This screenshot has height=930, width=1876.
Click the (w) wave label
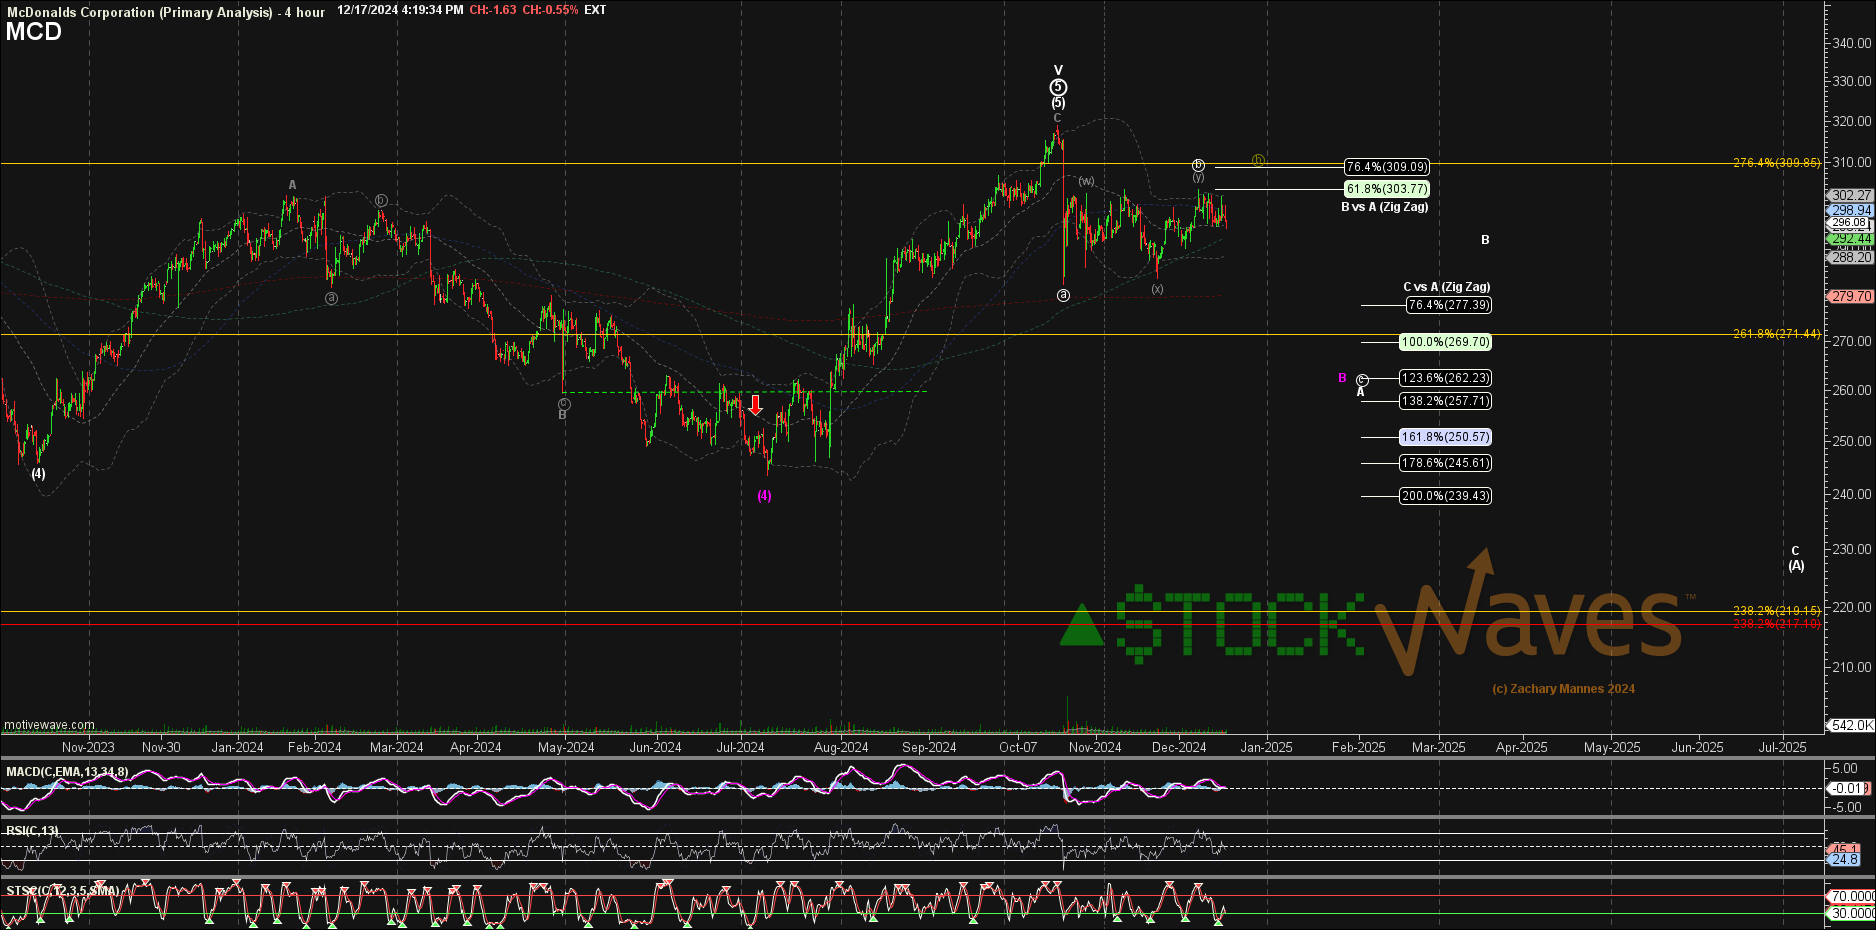1086,181
